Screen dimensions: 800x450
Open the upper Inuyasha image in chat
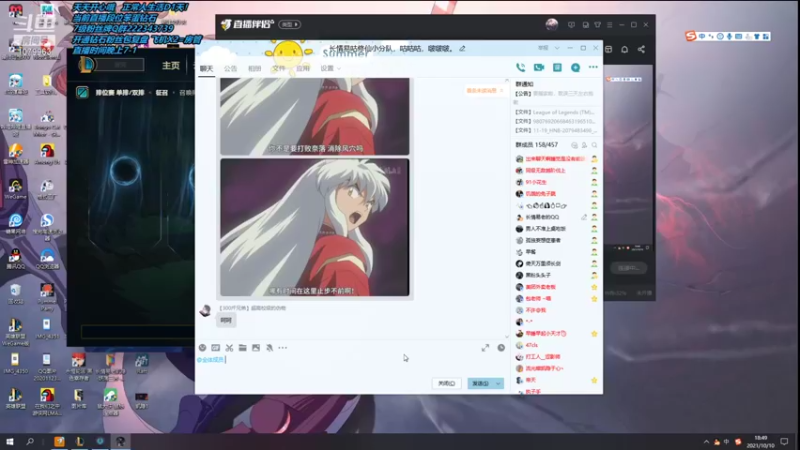click(x=315, y=116)
